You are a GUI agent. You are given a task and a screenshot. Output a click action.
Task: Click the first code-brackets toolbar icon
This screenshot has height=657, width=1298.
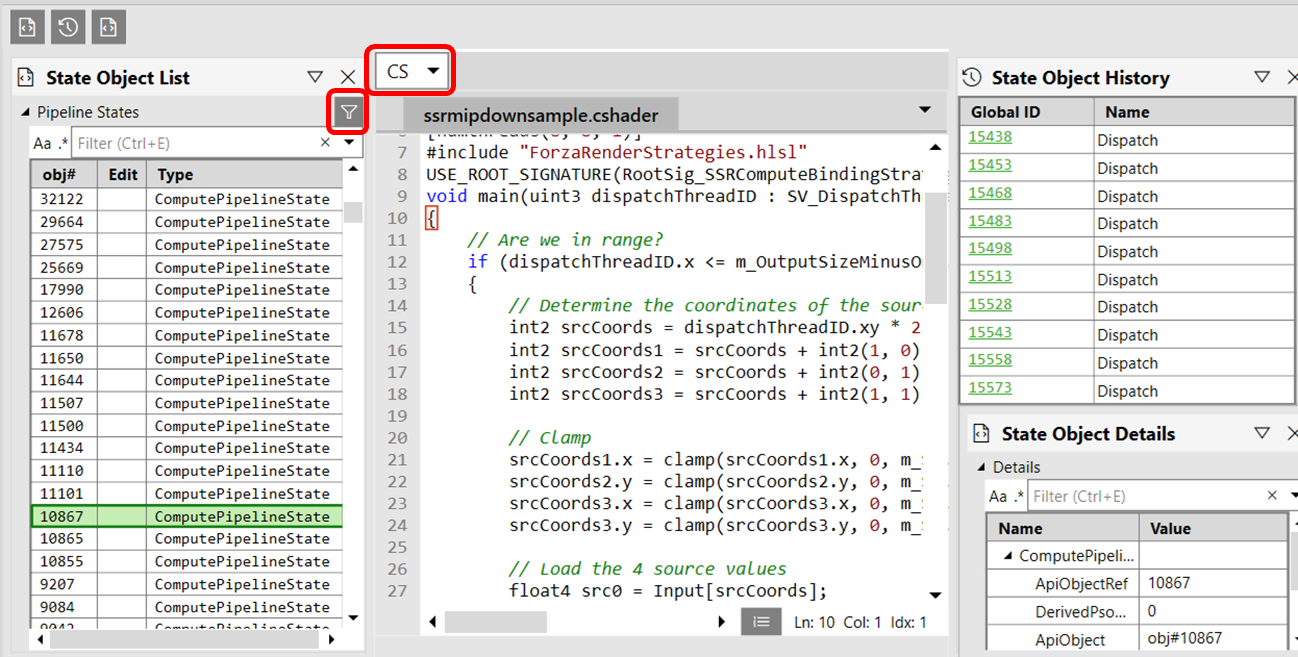click(27, 27)
